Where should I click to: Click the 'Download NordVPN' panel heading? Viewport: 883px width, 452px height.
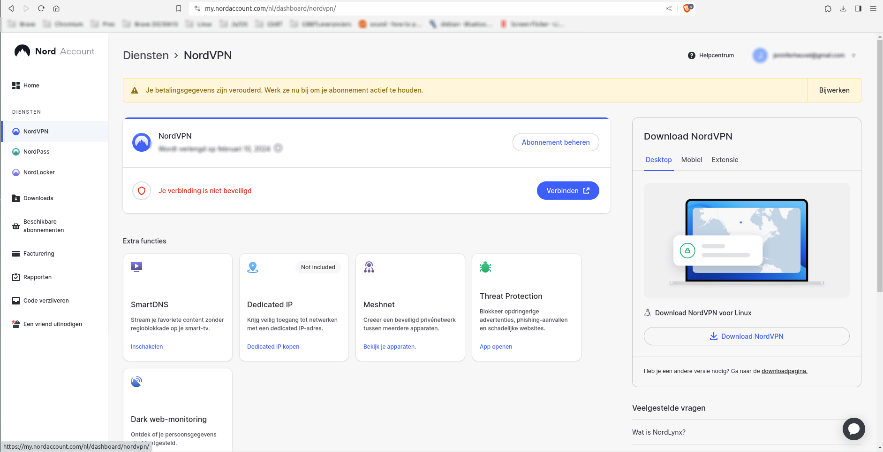(688, 136)
